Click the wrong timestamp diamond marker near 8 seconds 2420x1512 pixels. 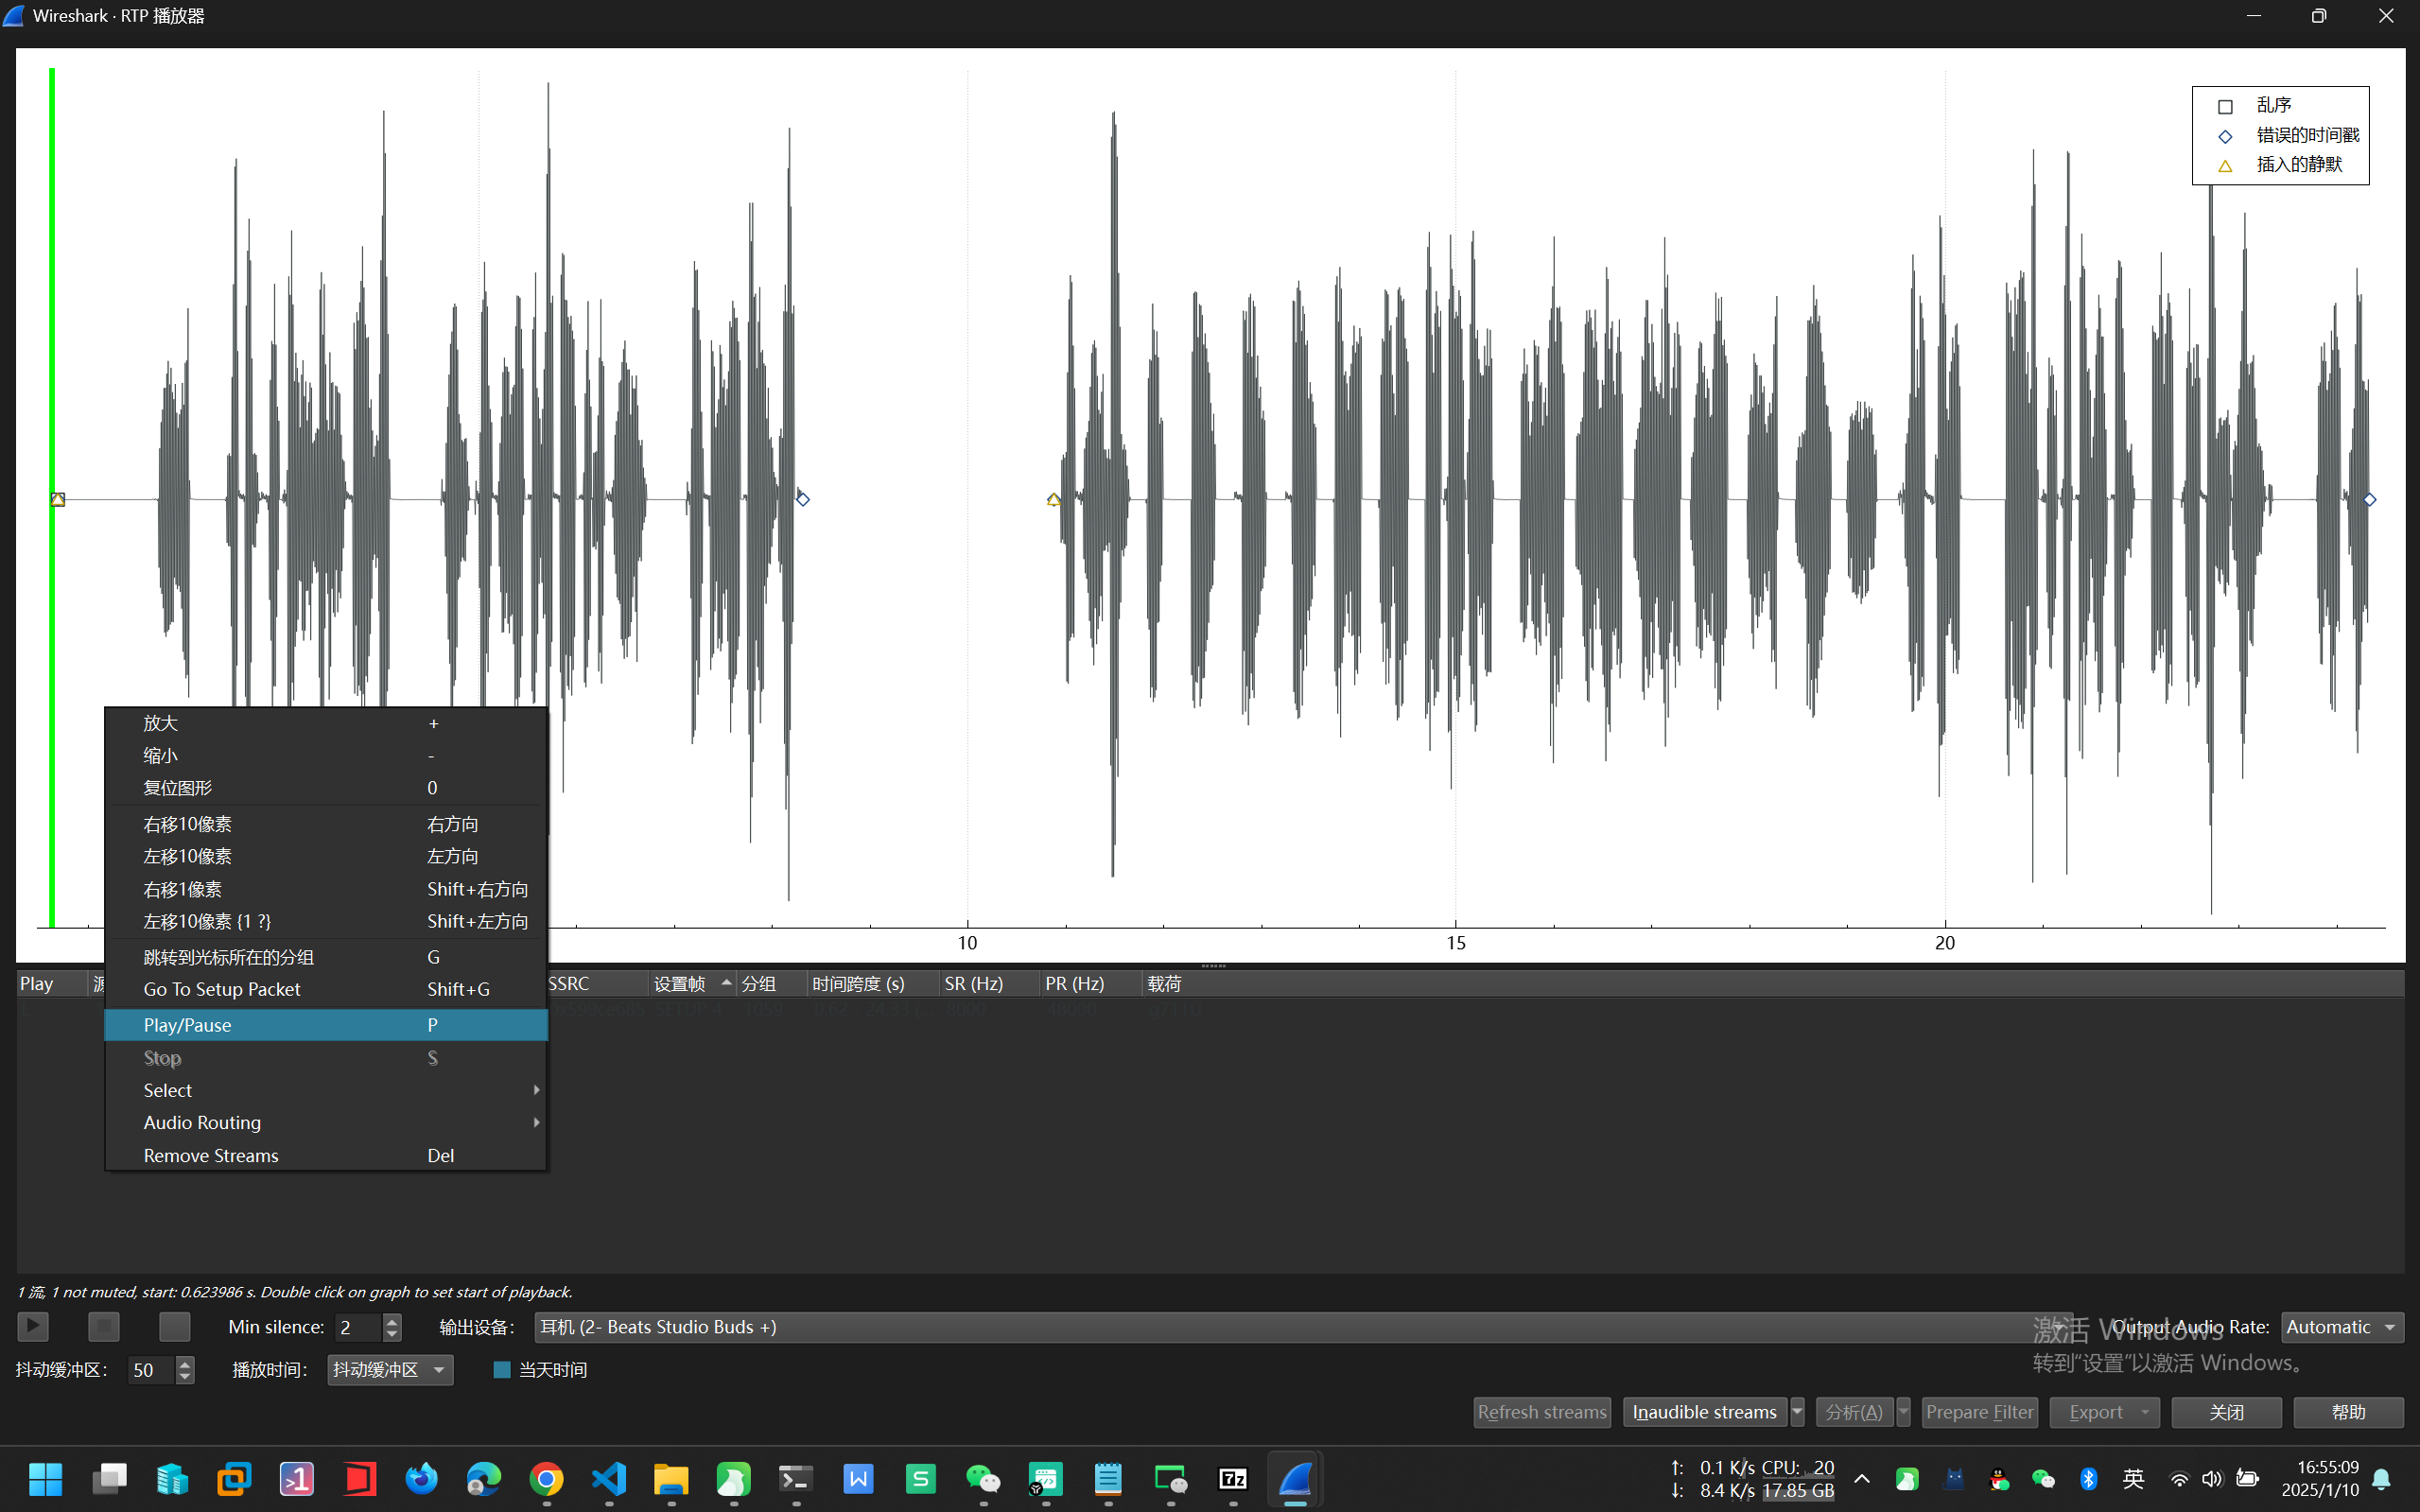click(802, 498)
